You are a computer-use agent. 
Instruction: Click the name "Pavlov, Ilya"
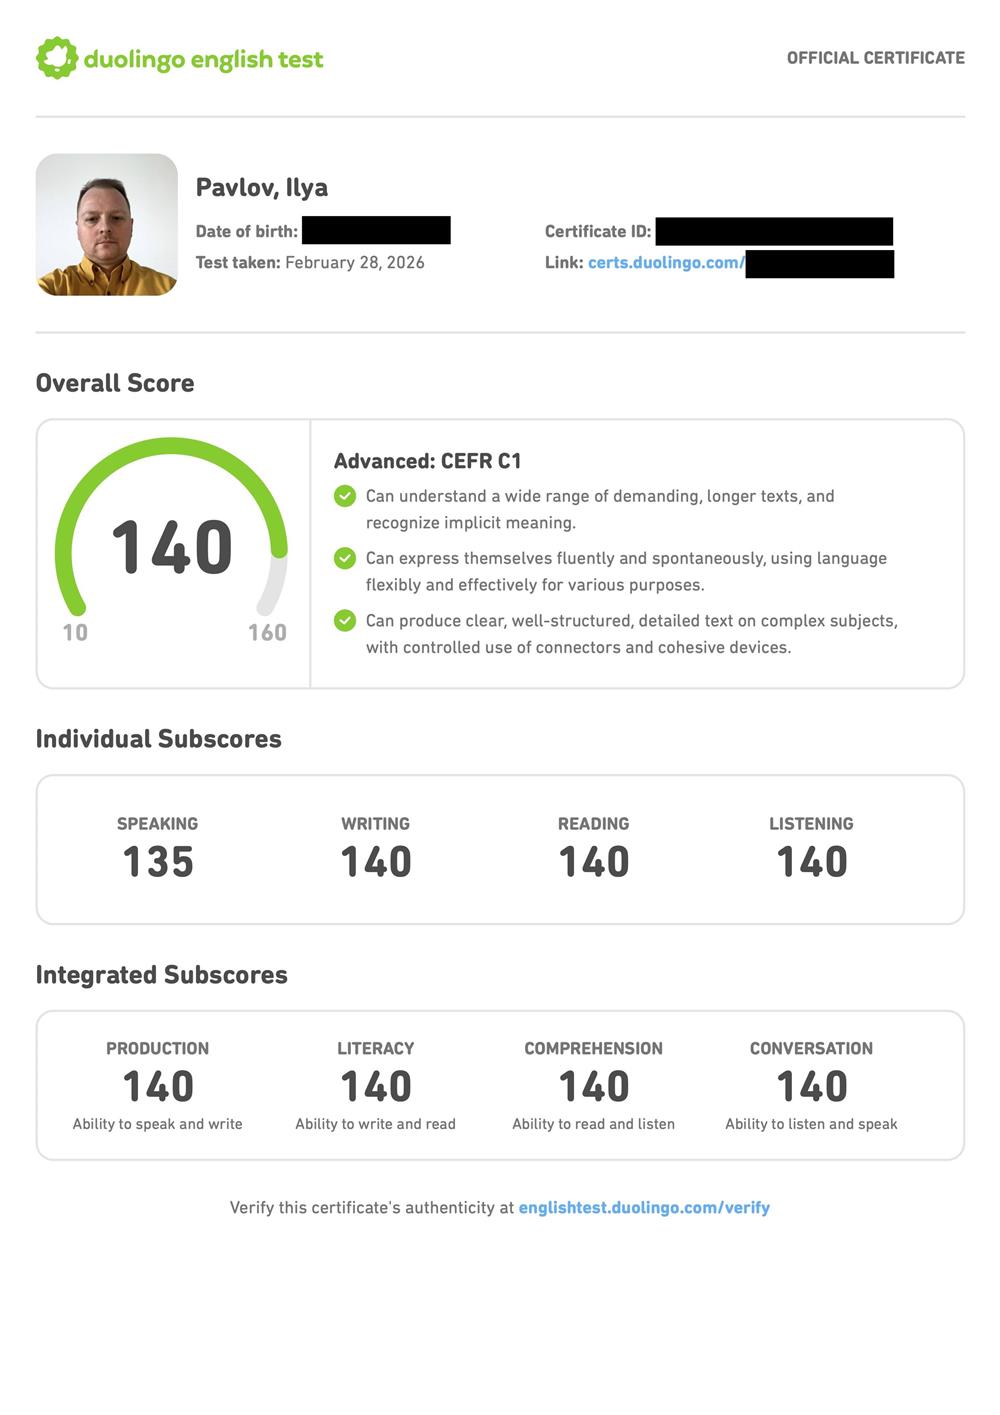262,188
